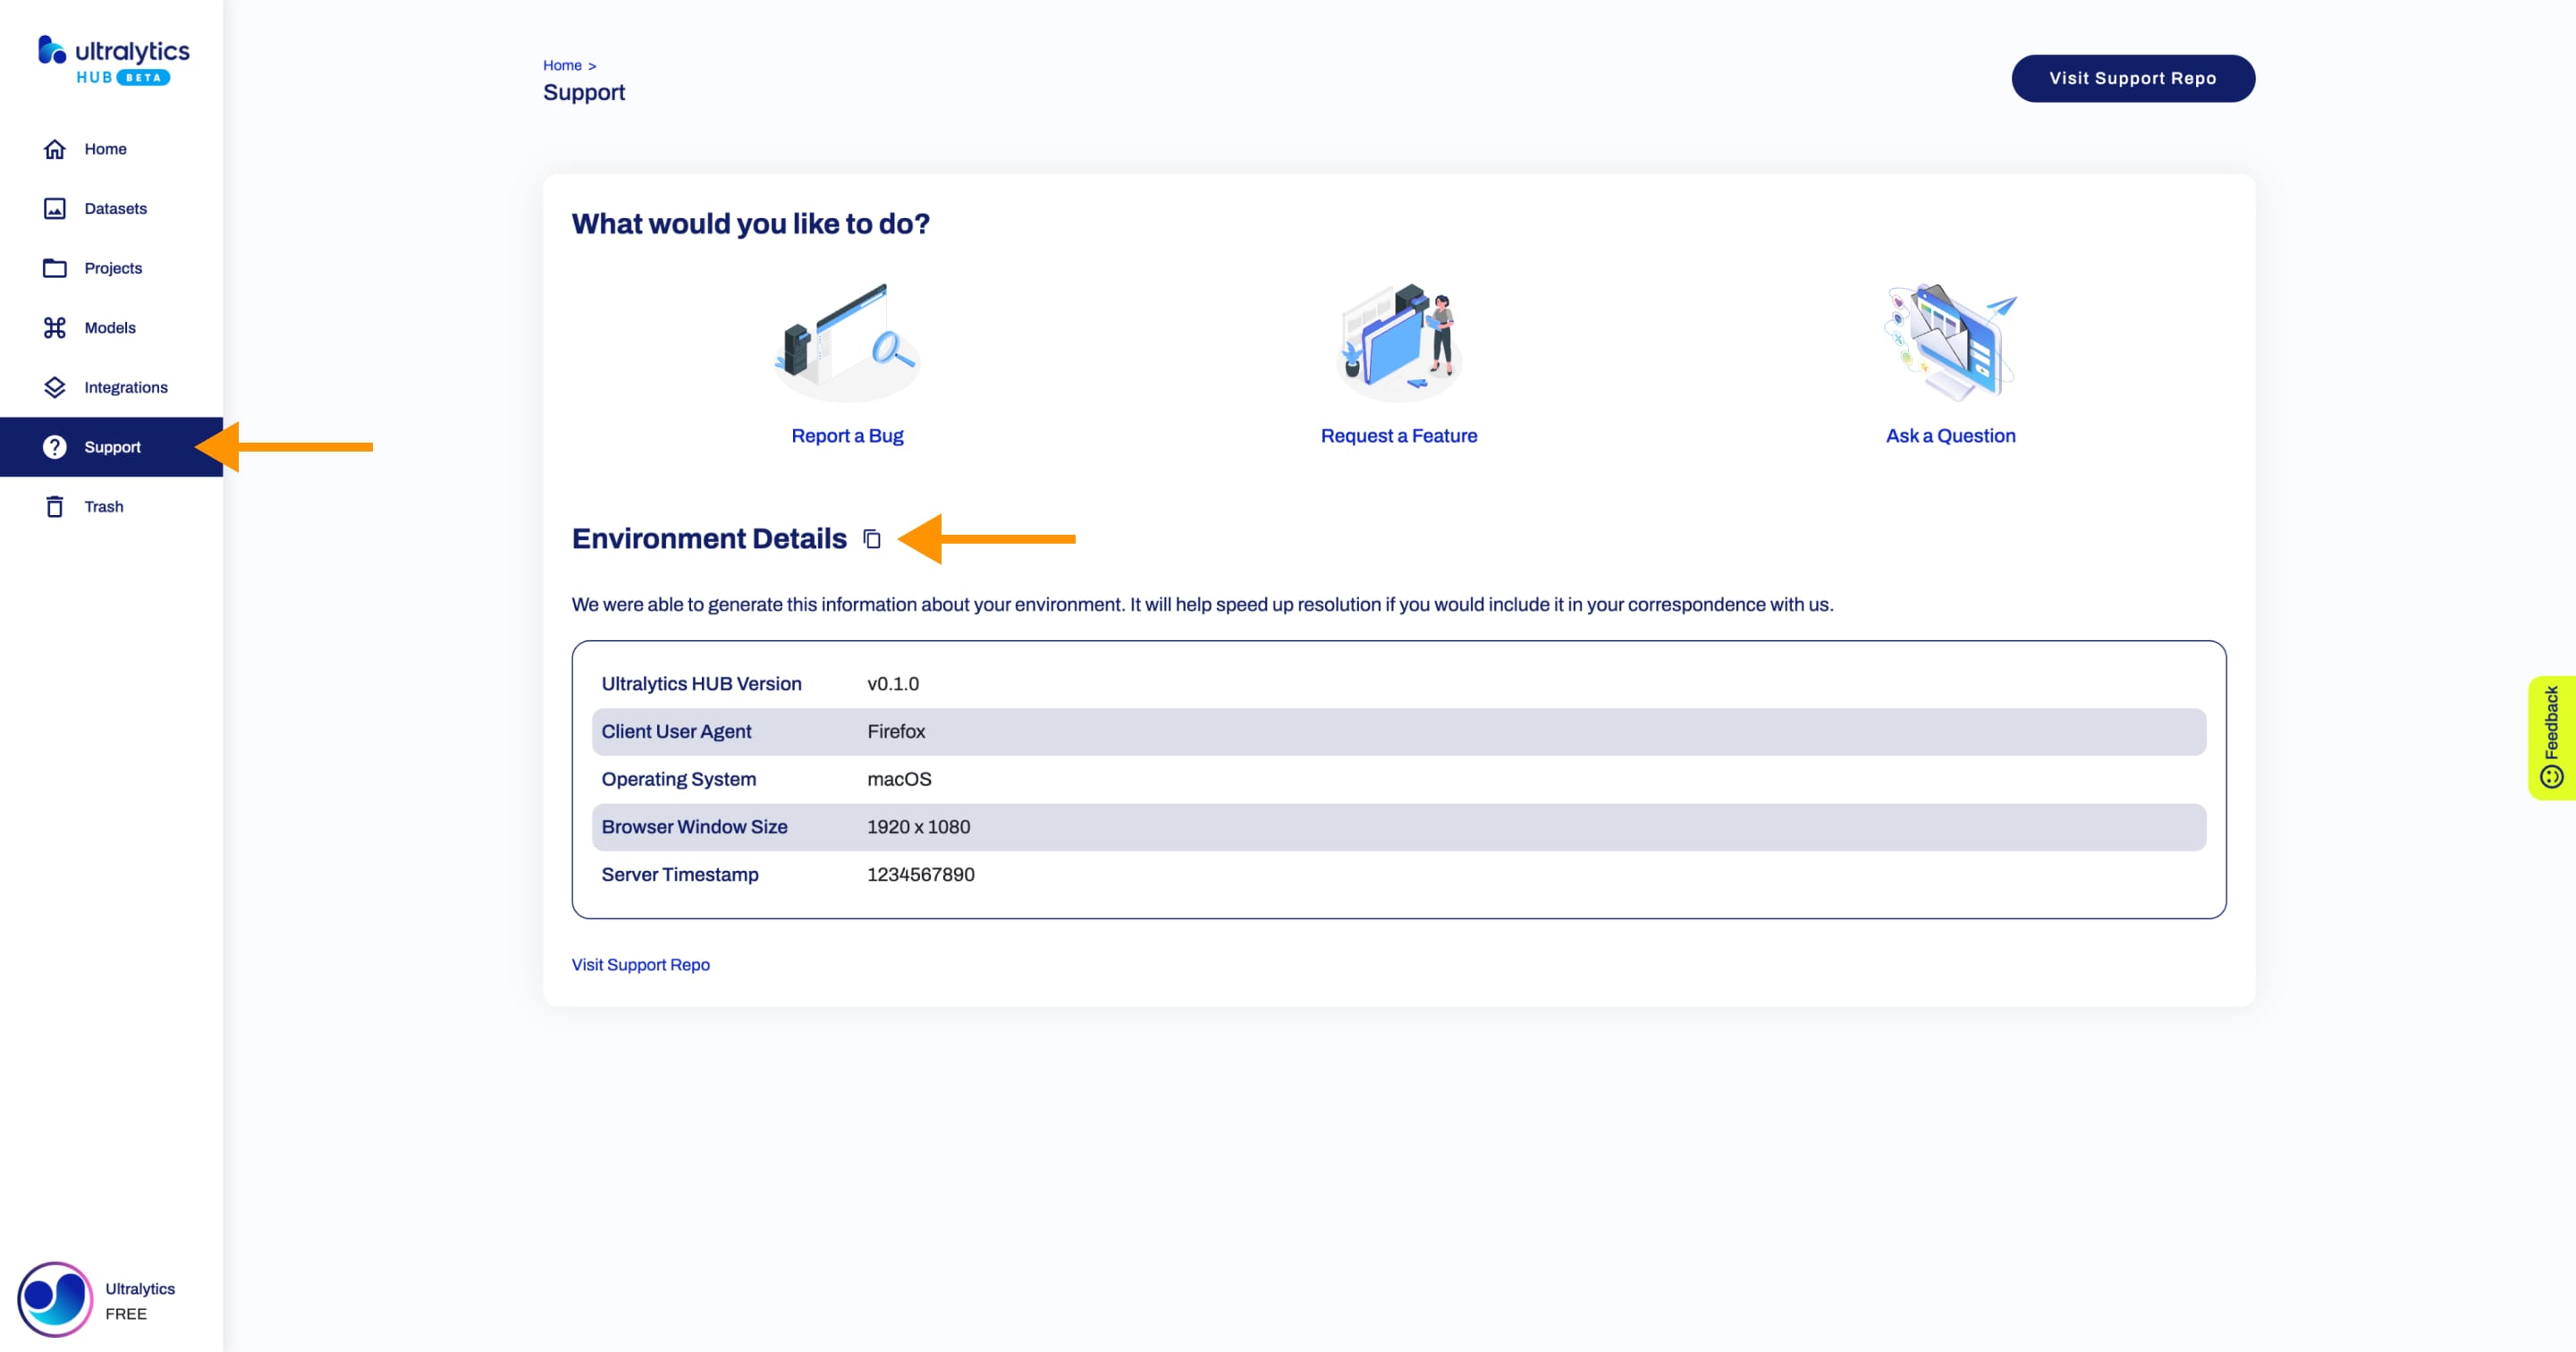Viewport: 2576px width, 1352px height.
Task: Open the Ask a Question option
Action: 1951,435
